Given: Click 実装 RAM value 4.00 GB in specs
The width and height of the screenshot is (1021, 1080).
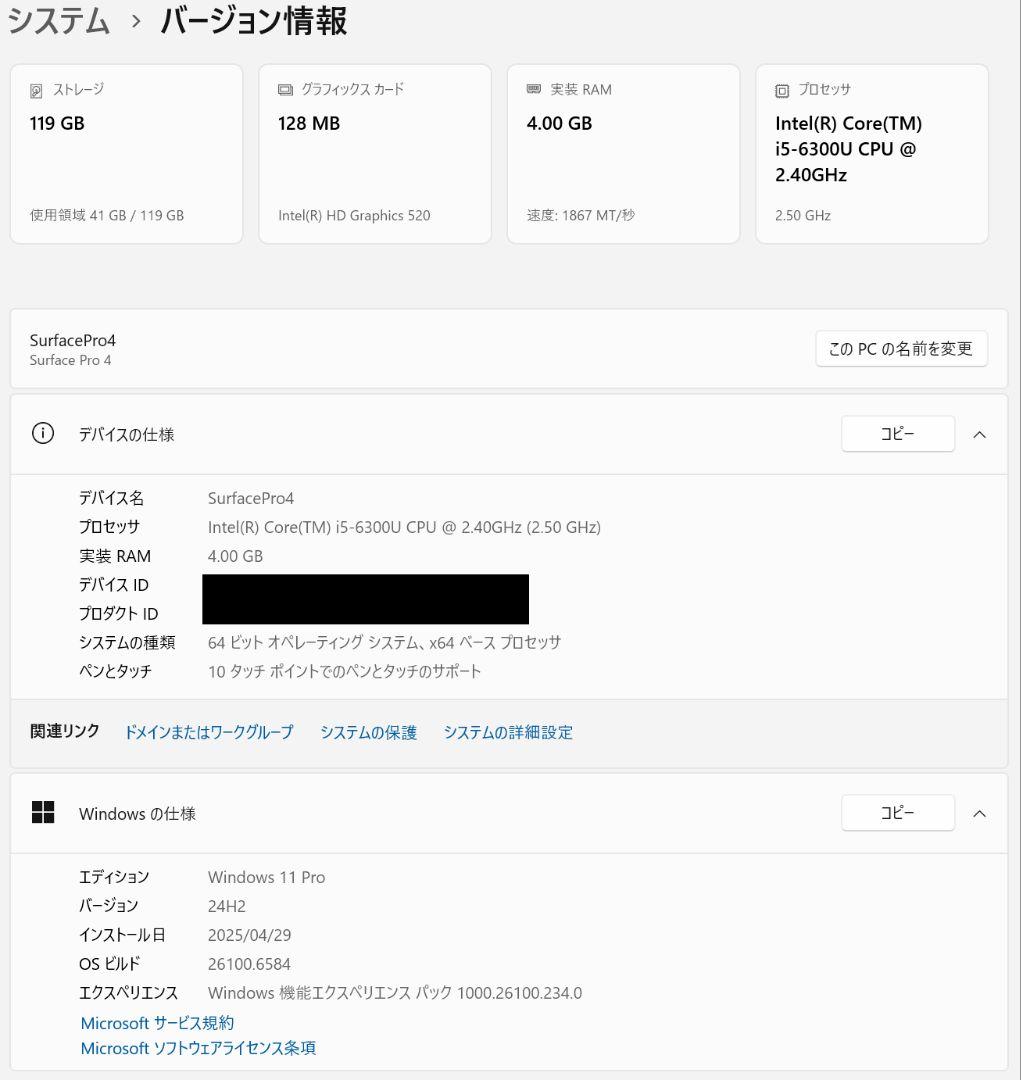Looking at the screenshot, I should 236,556.
